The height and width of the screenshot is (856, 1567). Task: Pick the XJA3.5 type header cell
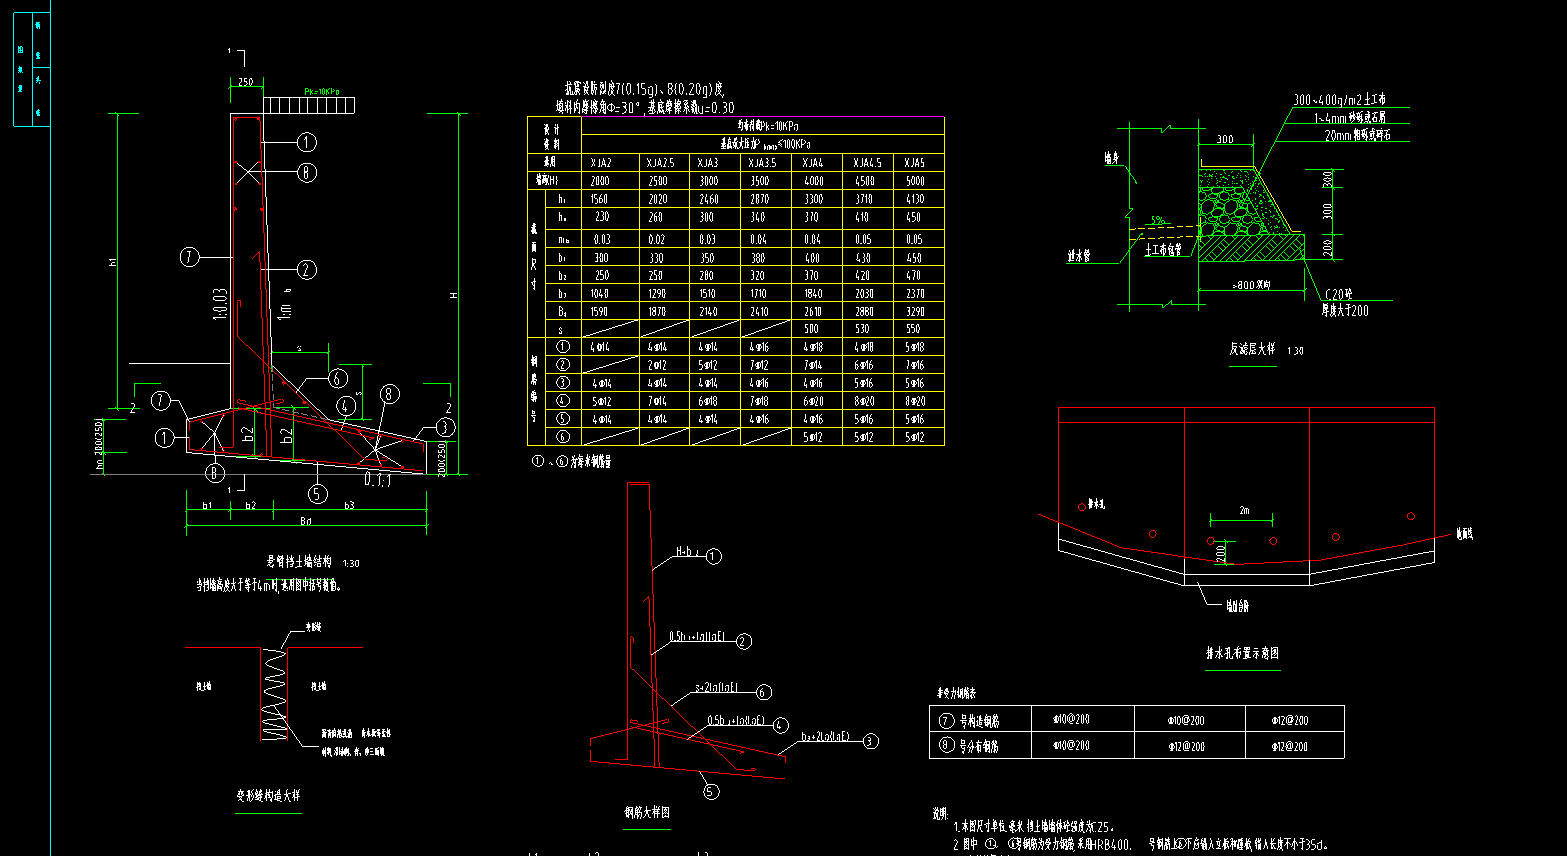click(761, 163)
